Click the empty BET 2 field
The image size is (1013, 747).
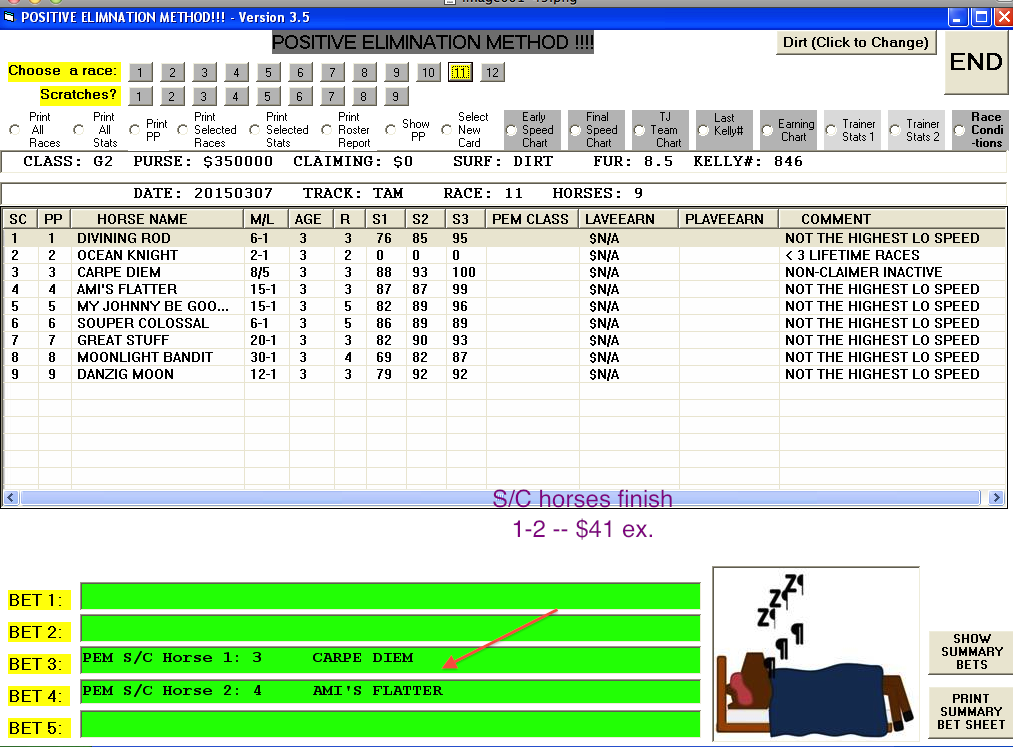(390, 628)
